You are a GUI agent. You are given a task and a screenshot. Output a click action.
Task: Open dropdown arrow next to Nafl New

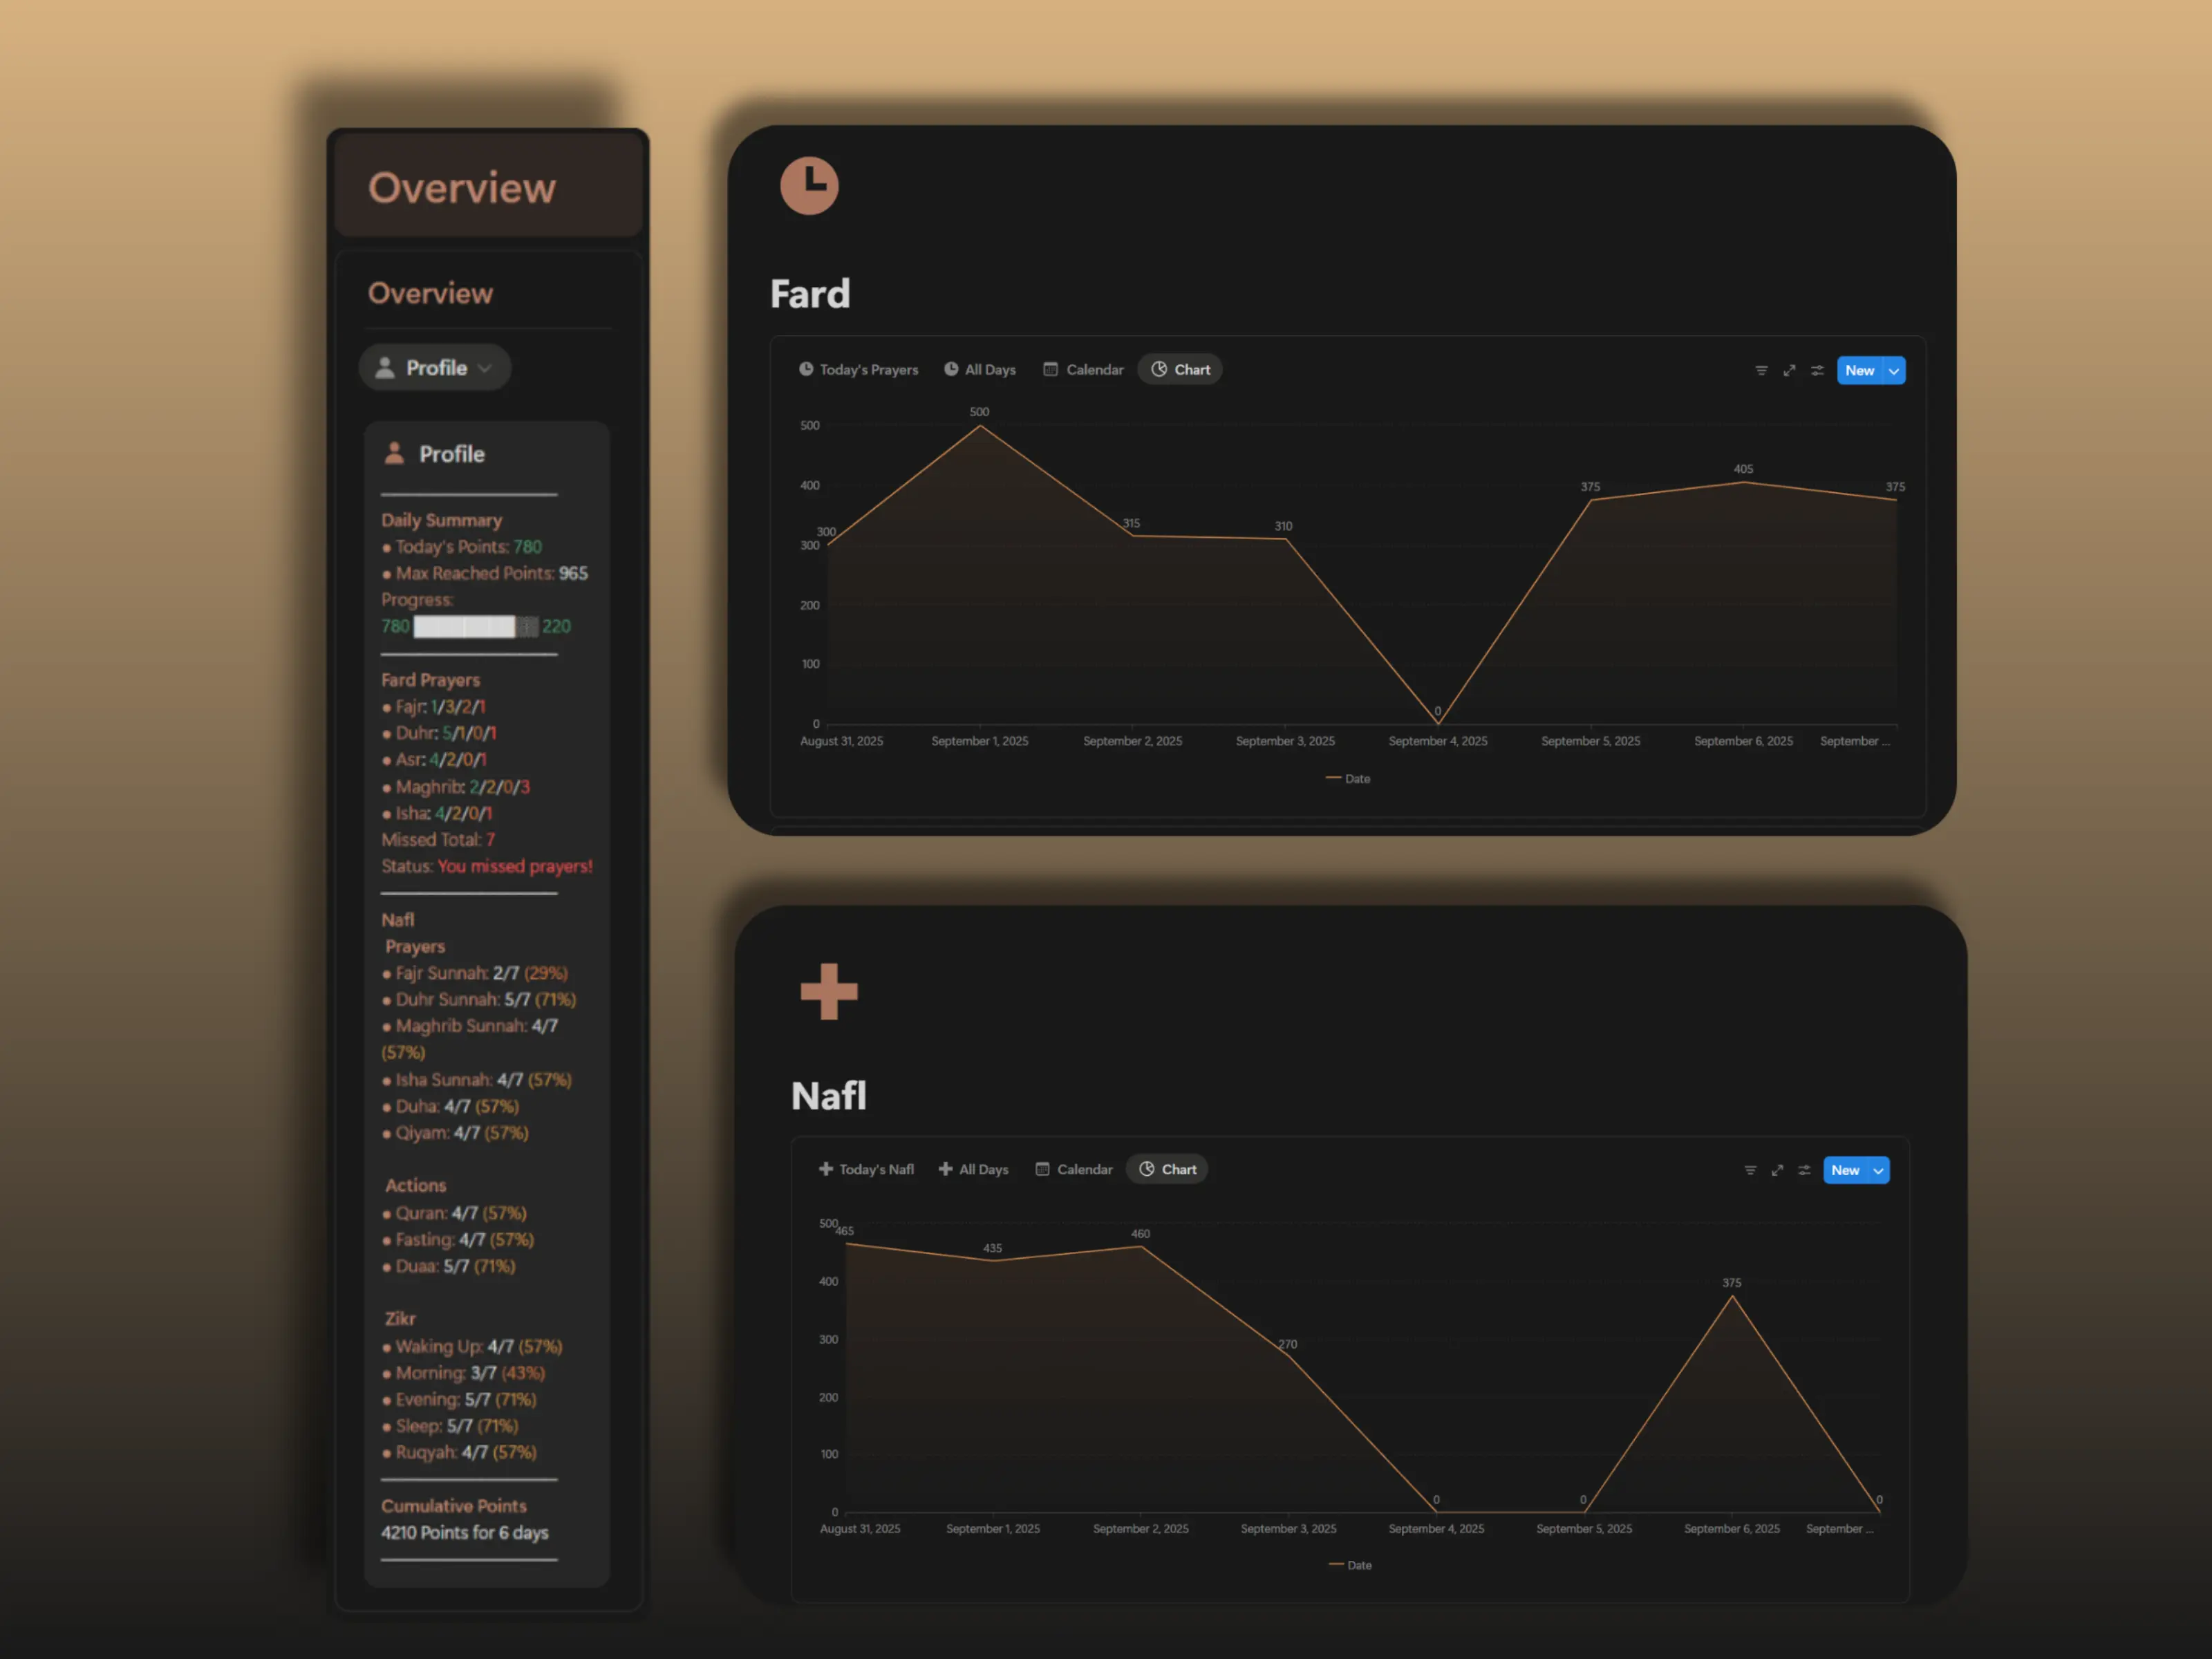(1879, 1170)
